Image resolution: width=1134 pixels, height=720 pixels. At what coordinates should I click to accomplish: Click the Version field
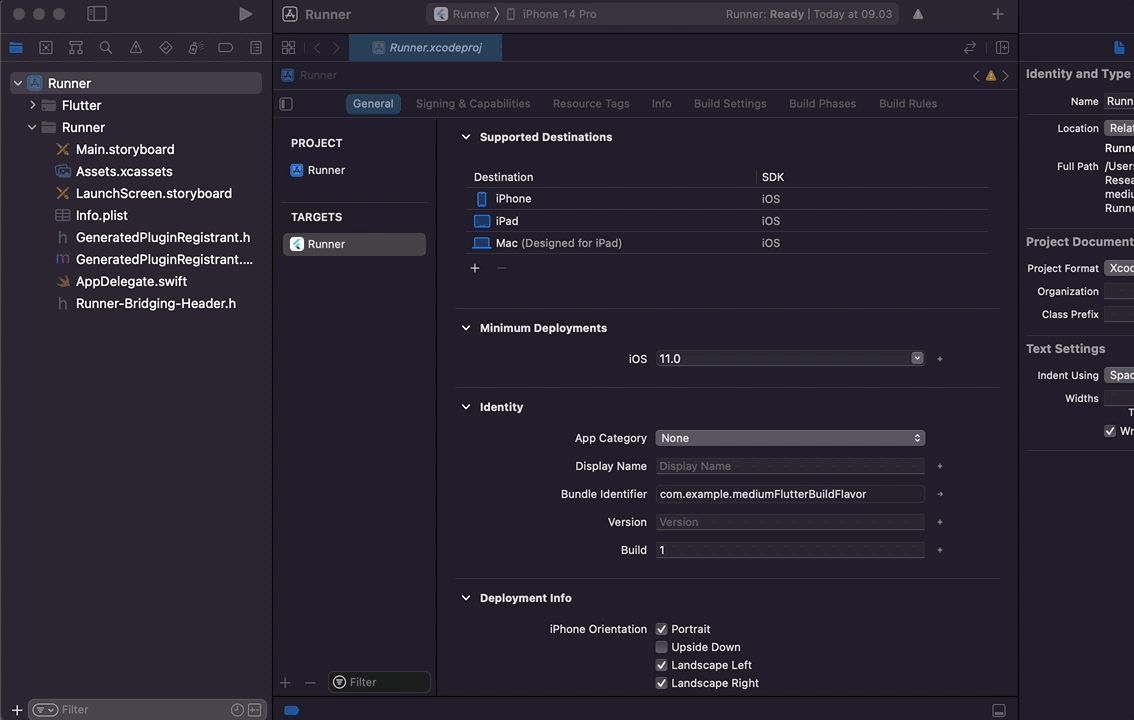tap(790, 522)
